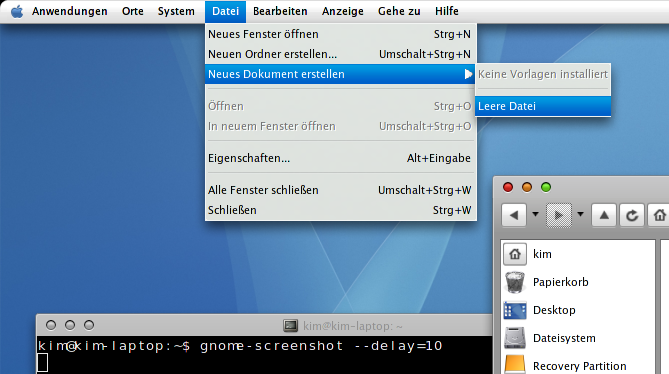Click the terminal title kim@kim-laptop: ~

point(353,326)
